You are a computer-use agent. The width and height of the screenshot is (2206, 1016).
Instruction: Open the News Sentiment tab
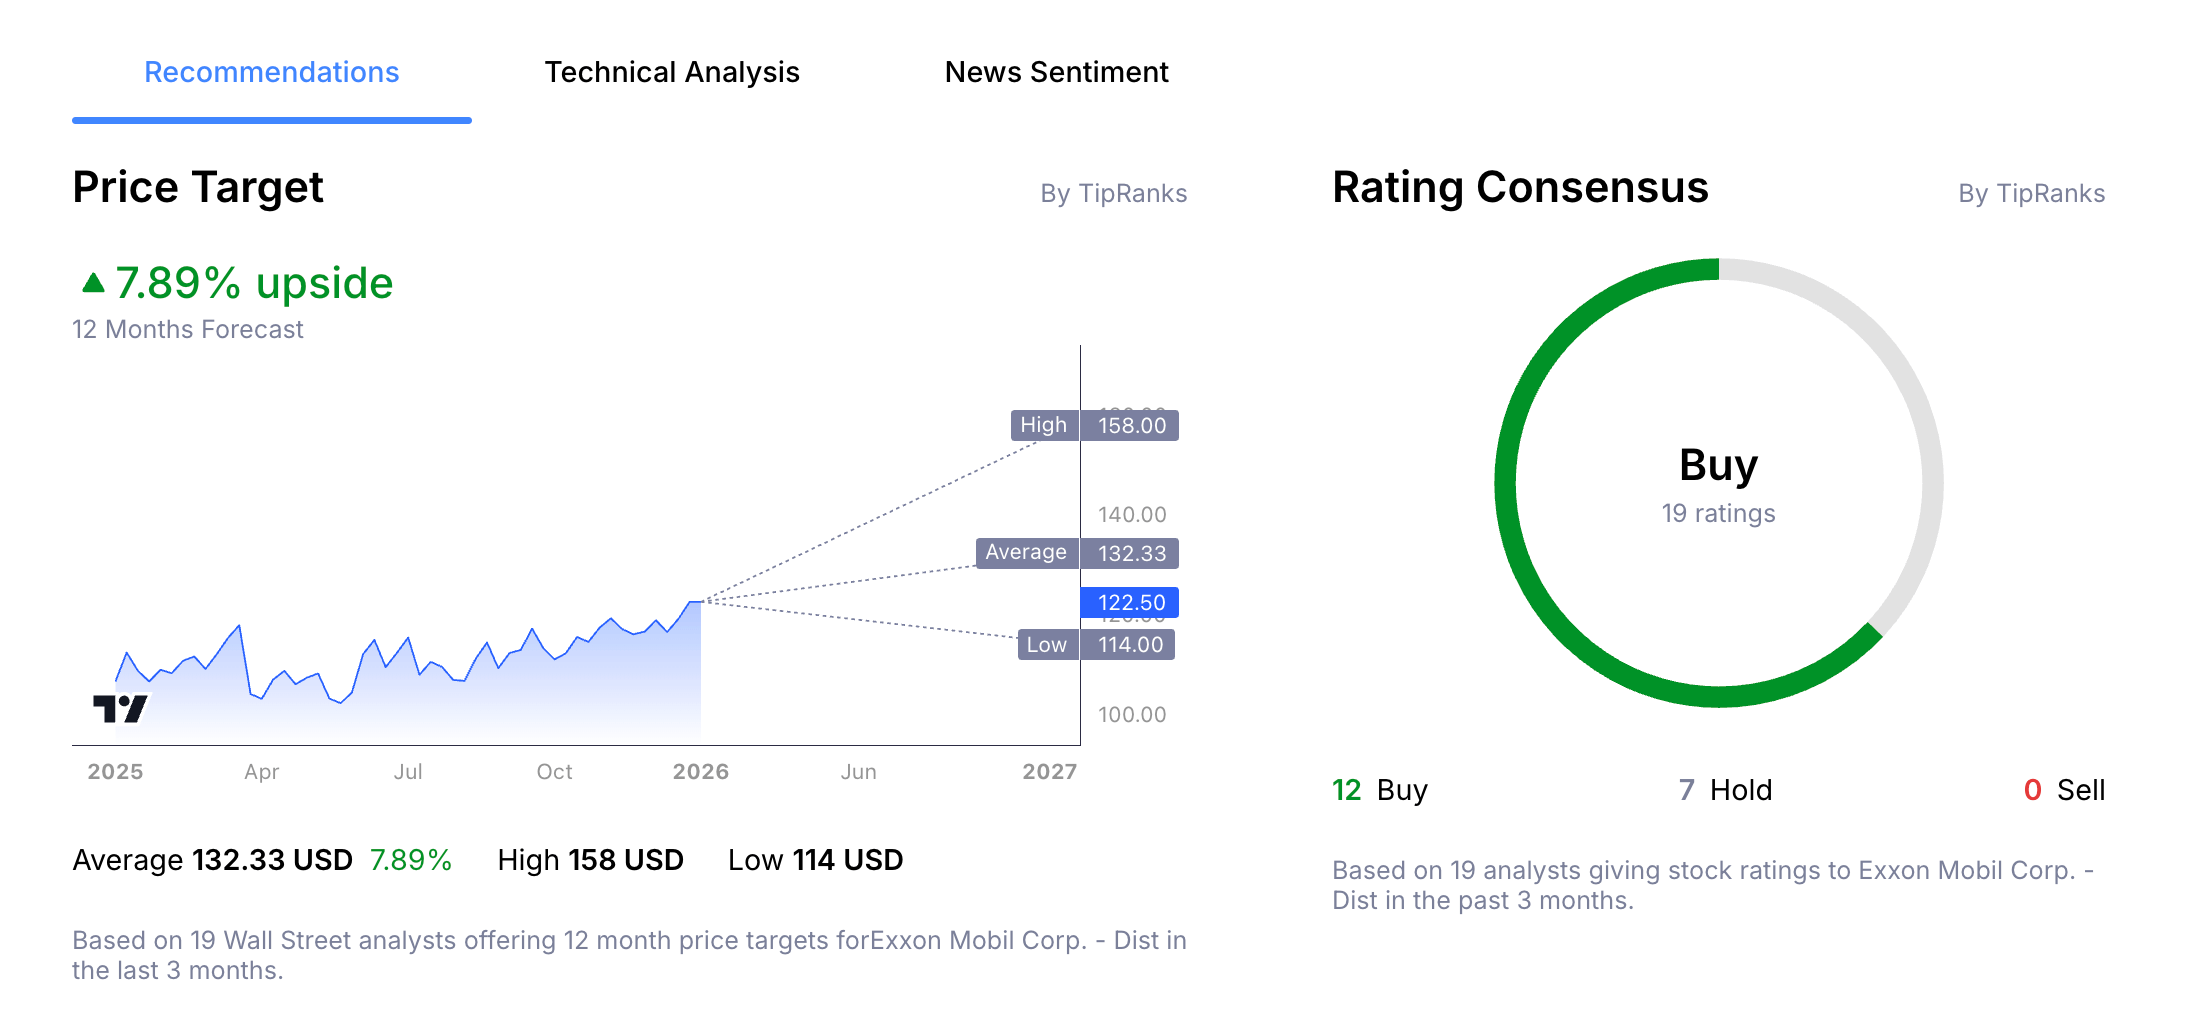tap(1057, 71)
